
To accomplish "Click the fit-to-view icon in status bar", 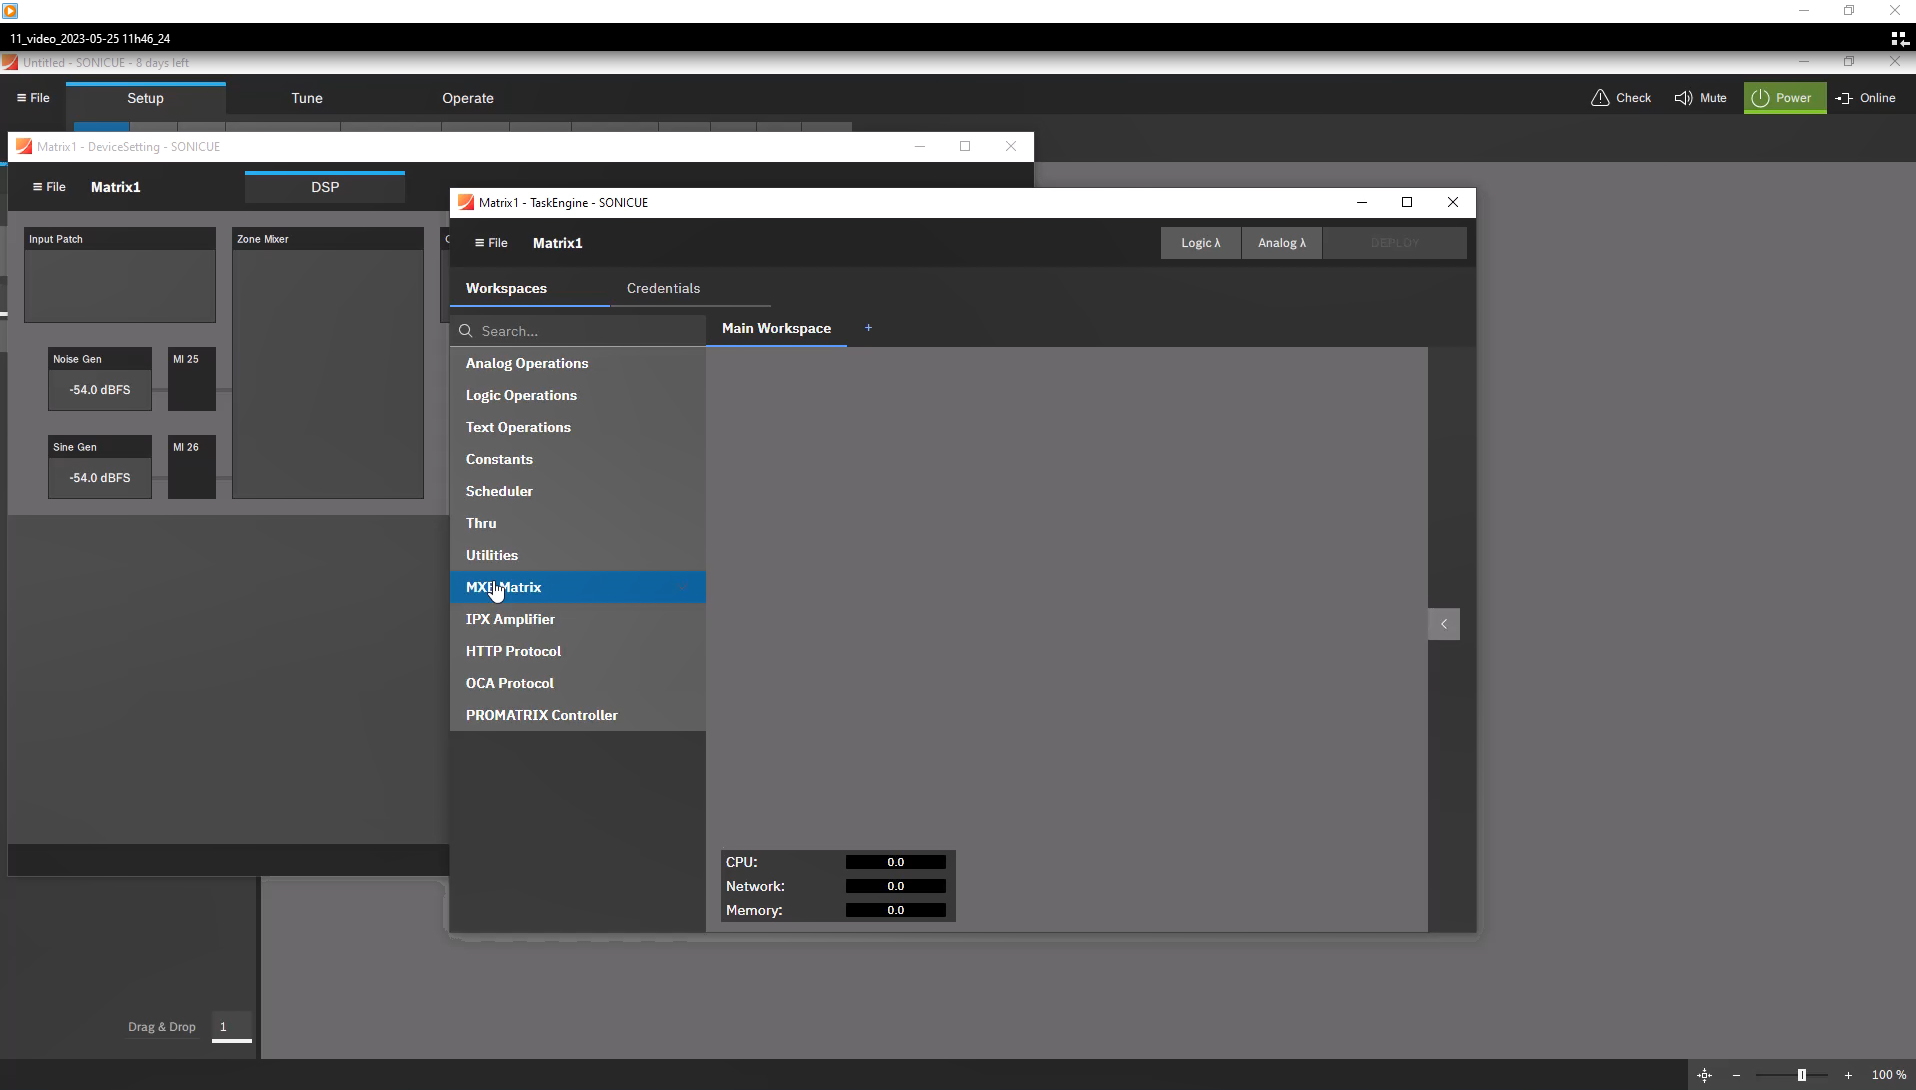I will point(1705,1075).
